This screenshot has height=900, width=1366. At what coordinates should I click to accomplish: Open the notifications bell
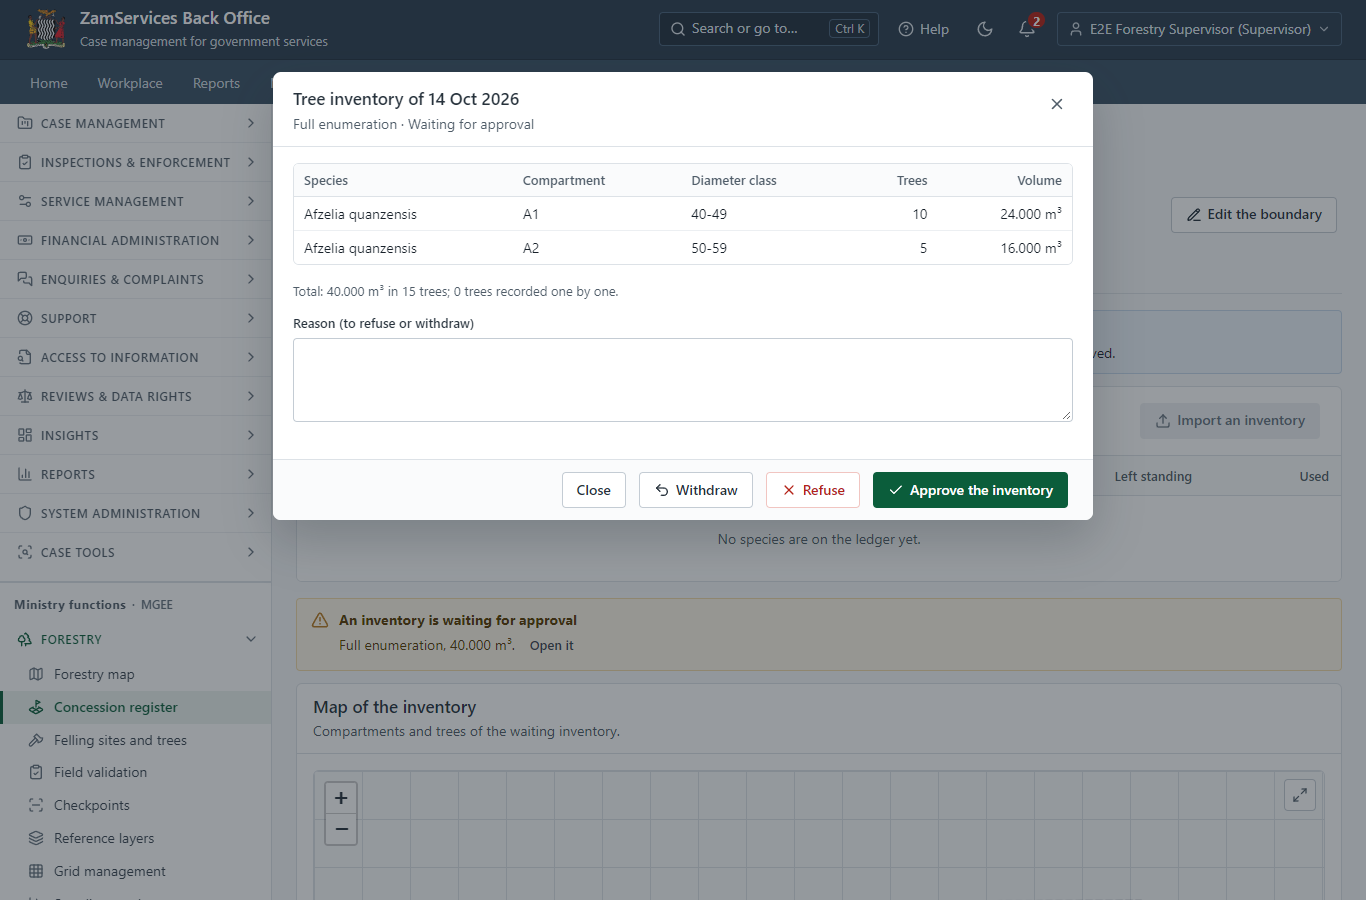(x=1027, y=29)
